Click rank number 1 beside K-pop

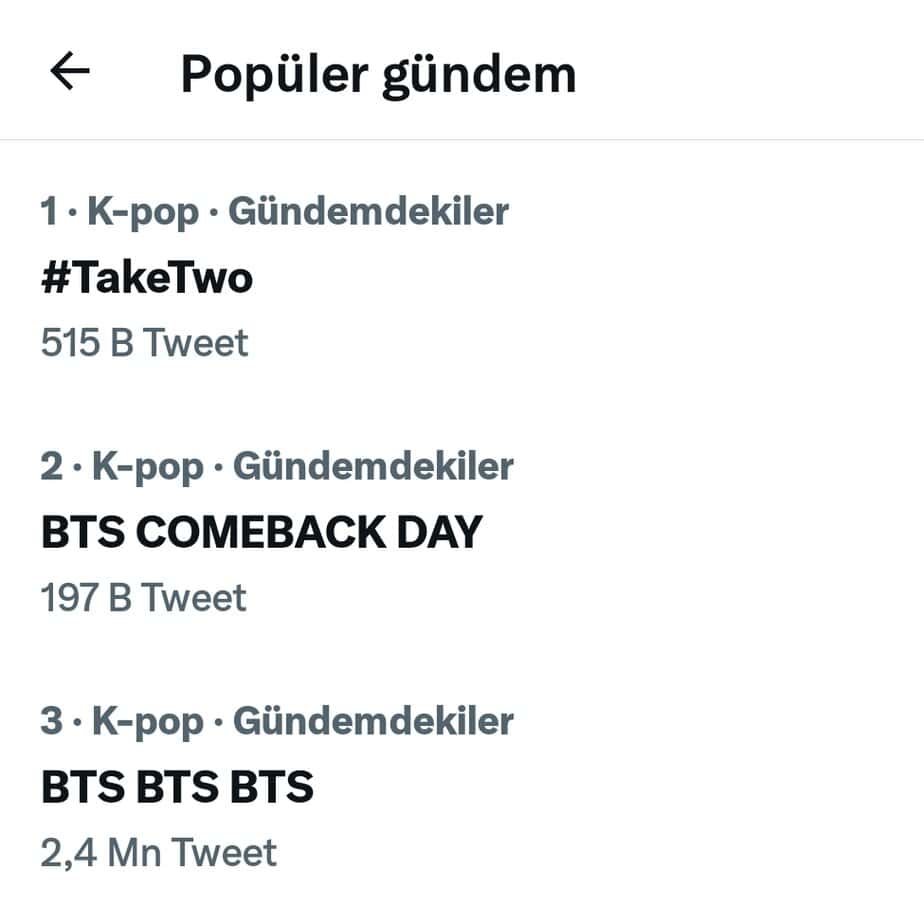click(x=49, y=212)
